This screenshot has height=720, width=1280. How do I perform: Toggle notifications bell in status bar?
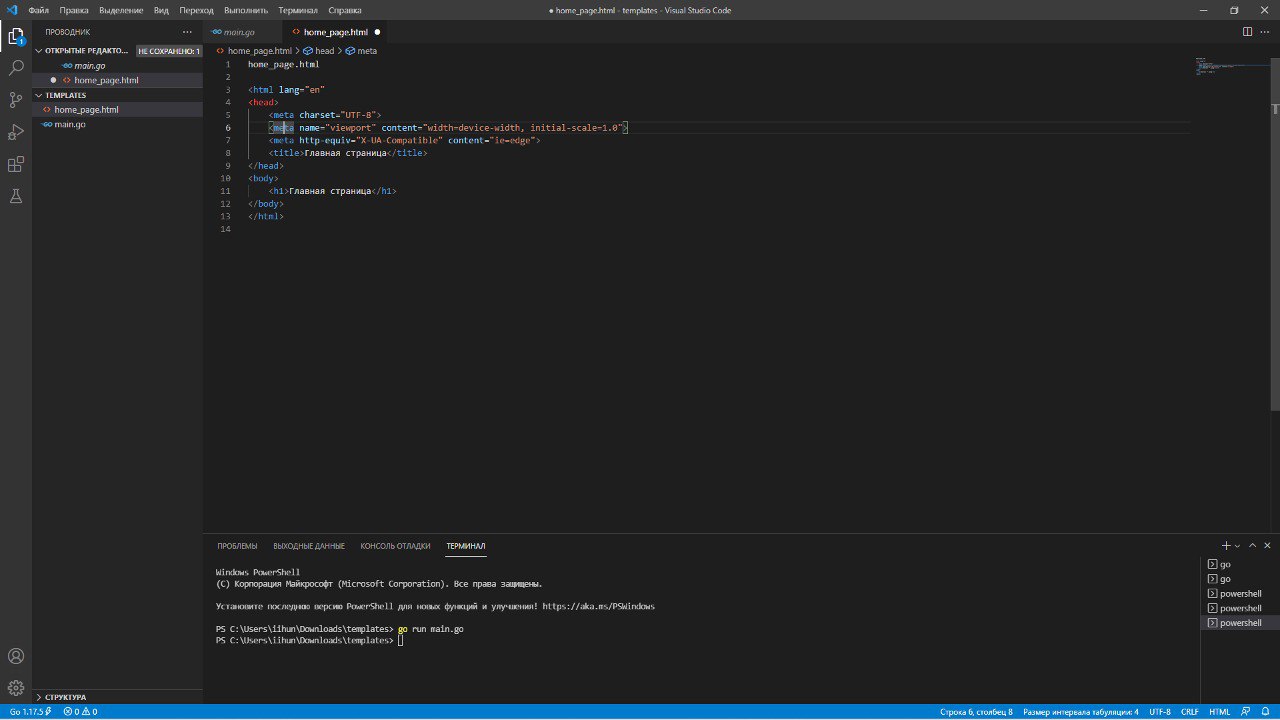click(1265, 712)
